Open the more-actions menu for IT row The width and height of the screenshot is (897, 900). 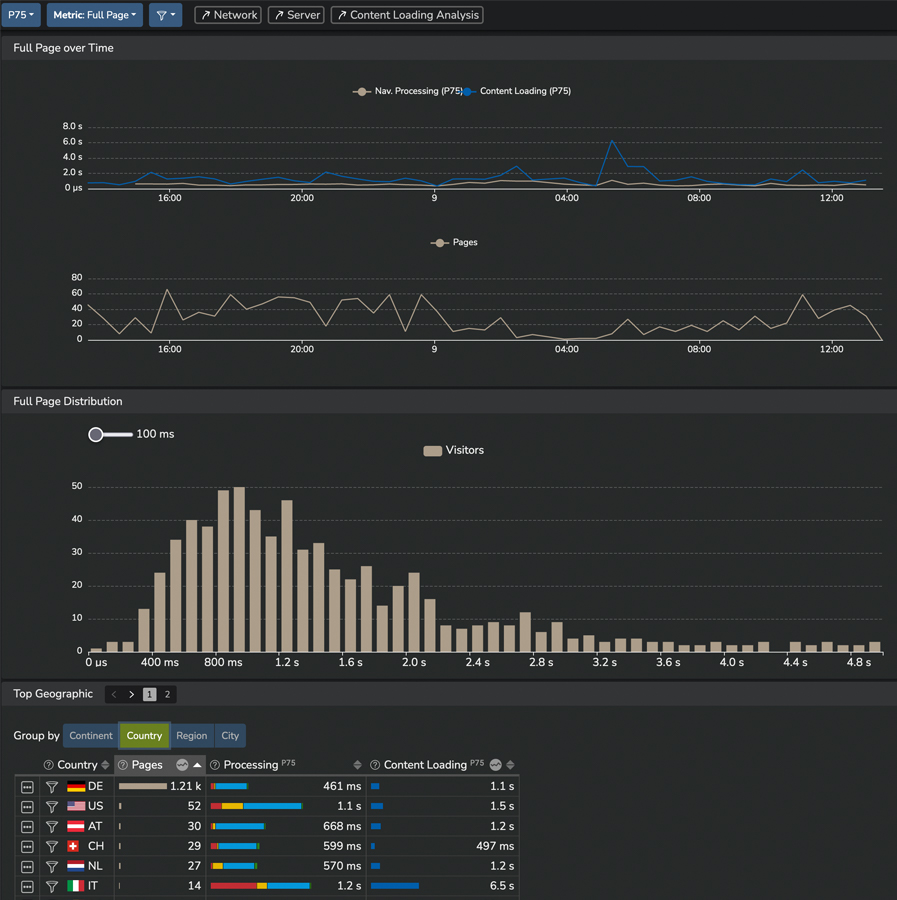tap(27, 886)
